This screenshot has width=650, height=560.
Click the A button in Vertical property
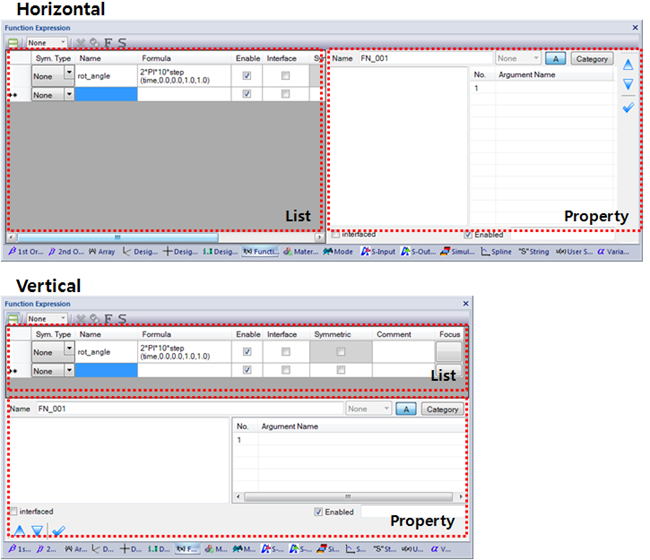coord(406,409)
